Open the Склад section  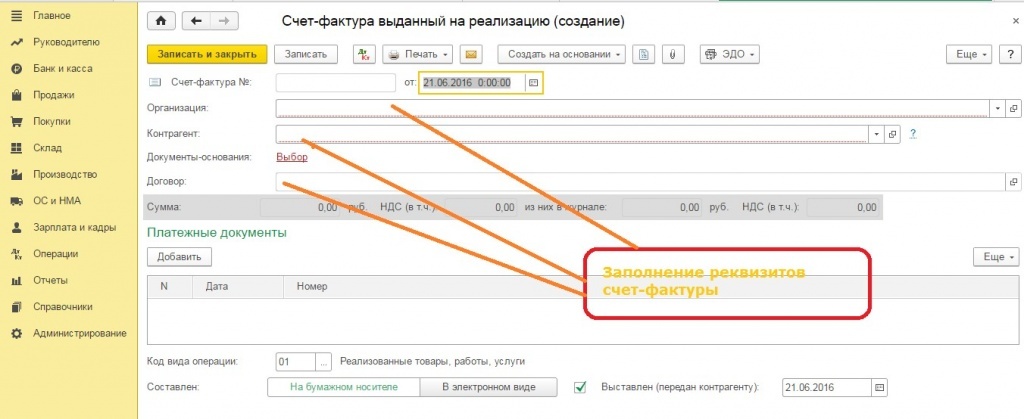click(47, 148)
